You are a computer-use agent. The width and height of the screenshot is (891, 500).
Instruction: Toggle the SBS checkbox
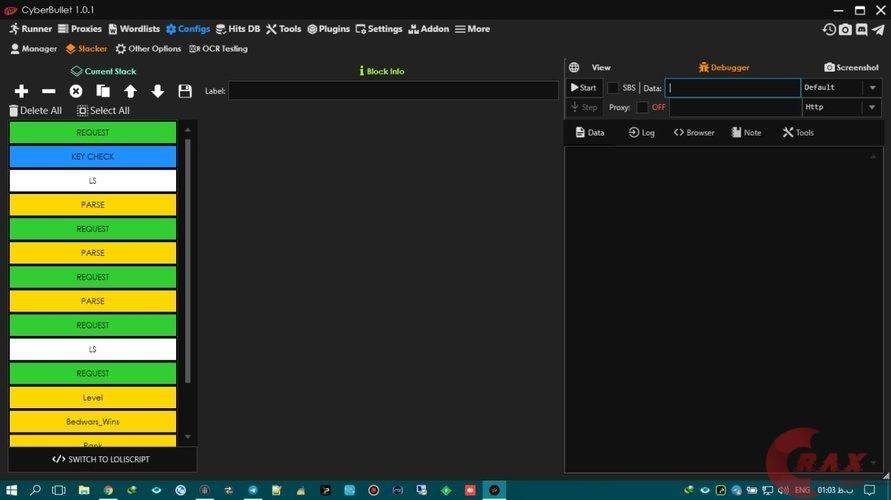pos(613,88)
